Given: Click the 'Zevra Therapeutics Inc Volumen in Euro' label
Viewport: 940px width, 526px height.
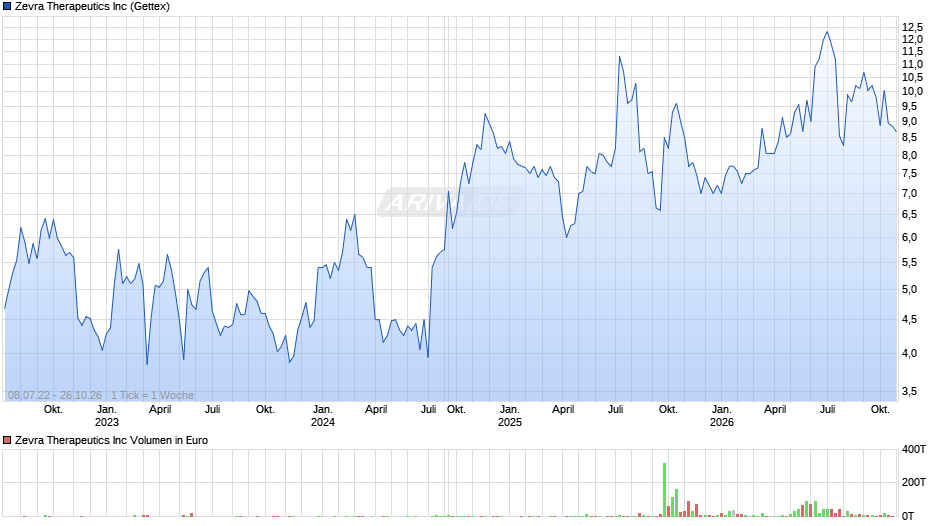Looking at the screenshot, I should (x=112, y=440).
